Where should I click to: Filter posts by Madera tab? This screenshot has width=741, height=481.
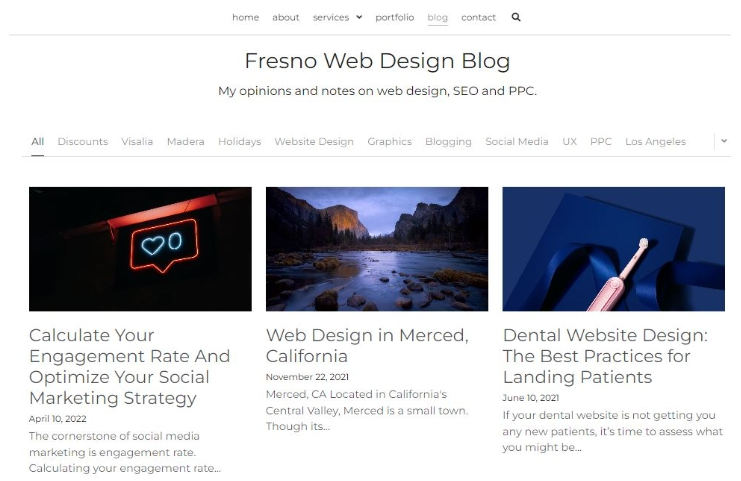coord(185,142)
